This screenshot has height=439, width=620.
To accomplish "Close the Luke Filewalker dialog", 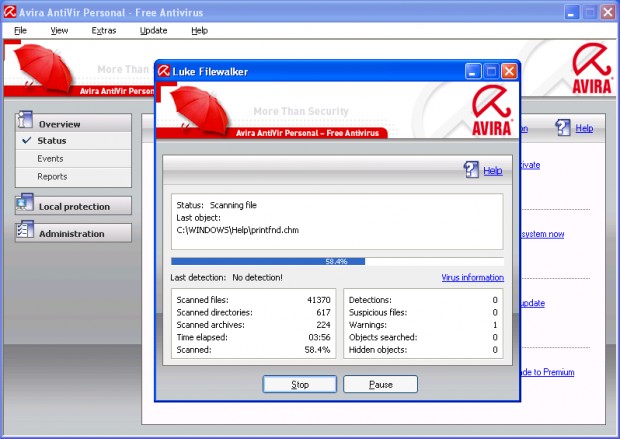I will (509, 72).
